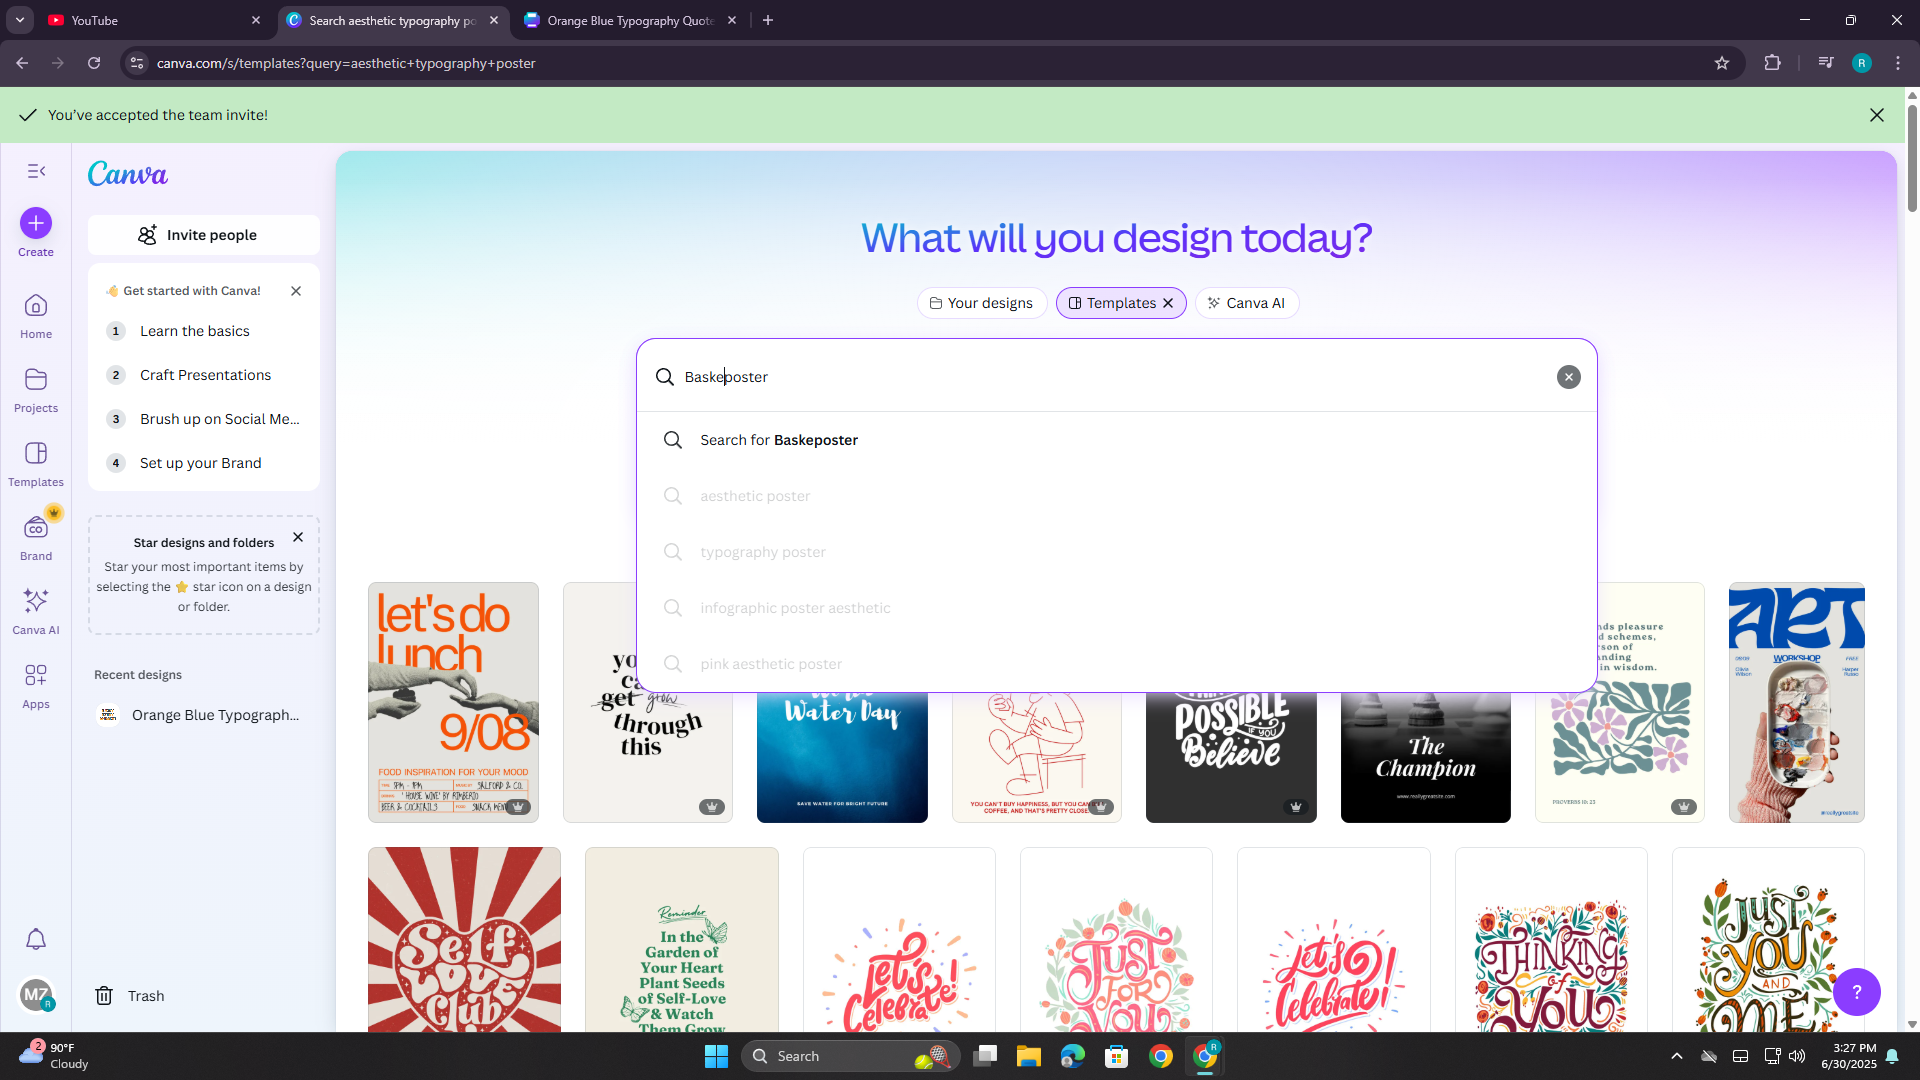Bookmark this page with star icon
The image size is (1920, 1080).
[x=1722, y=63]
